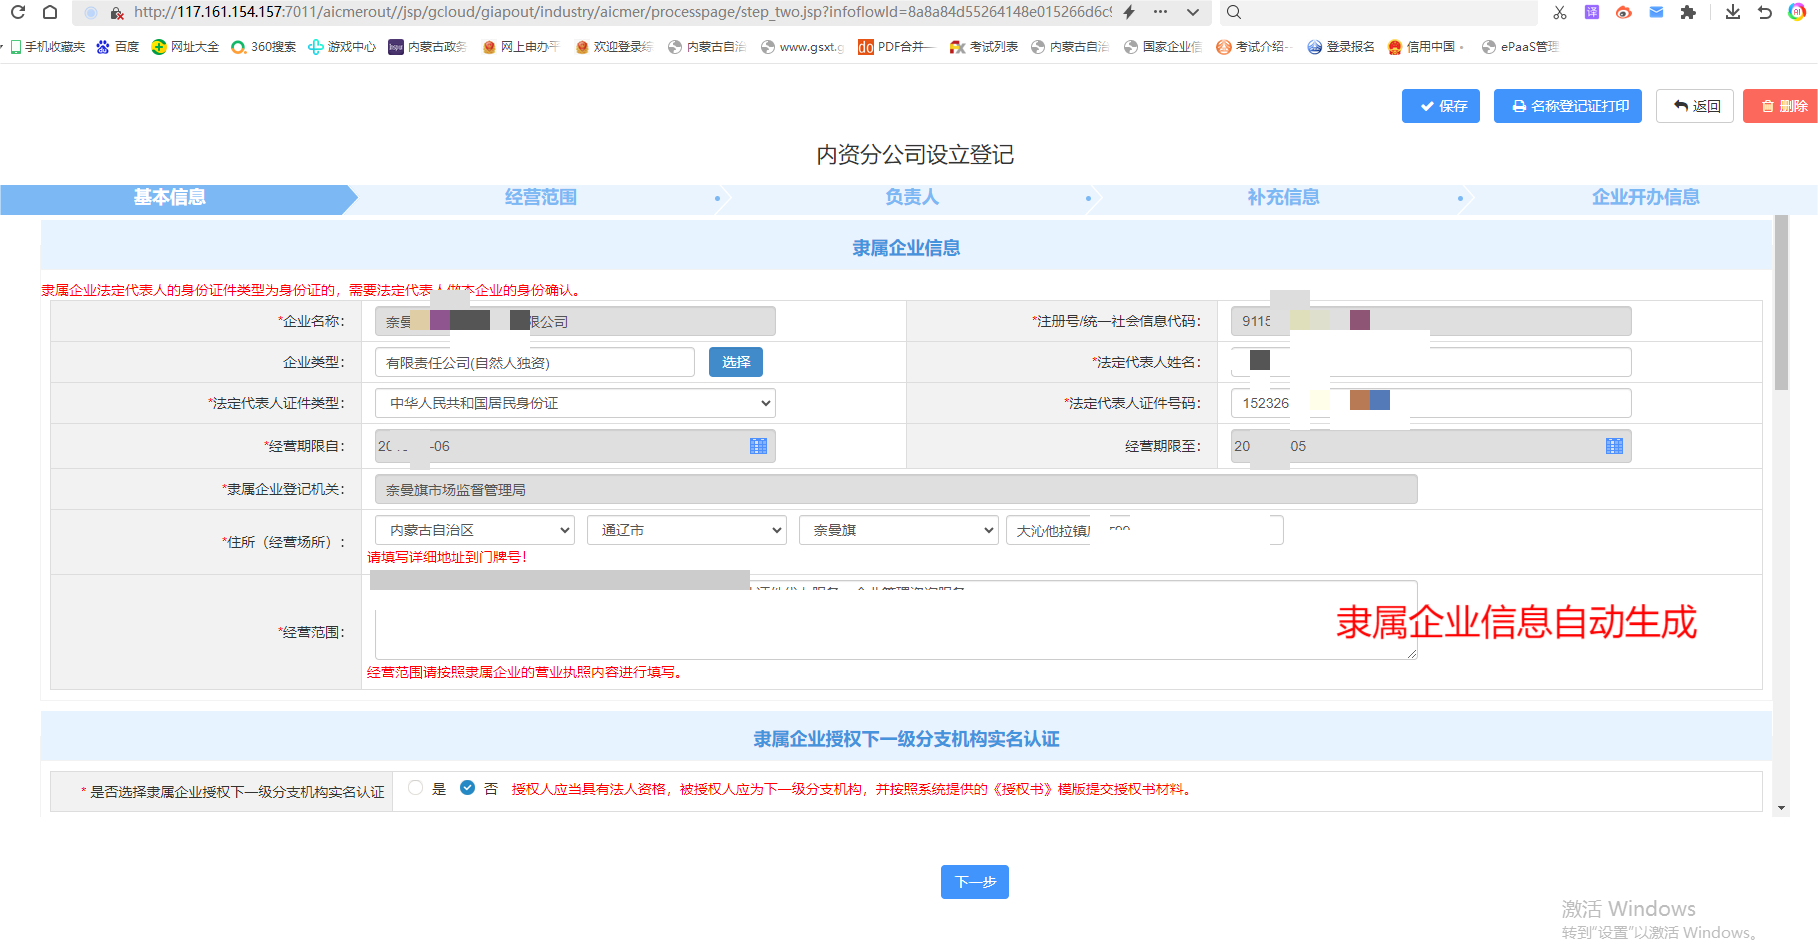Open the 奈曼旗 district dropdown
The width and height of the screenshot is (1818, 946).
(898, 530)
